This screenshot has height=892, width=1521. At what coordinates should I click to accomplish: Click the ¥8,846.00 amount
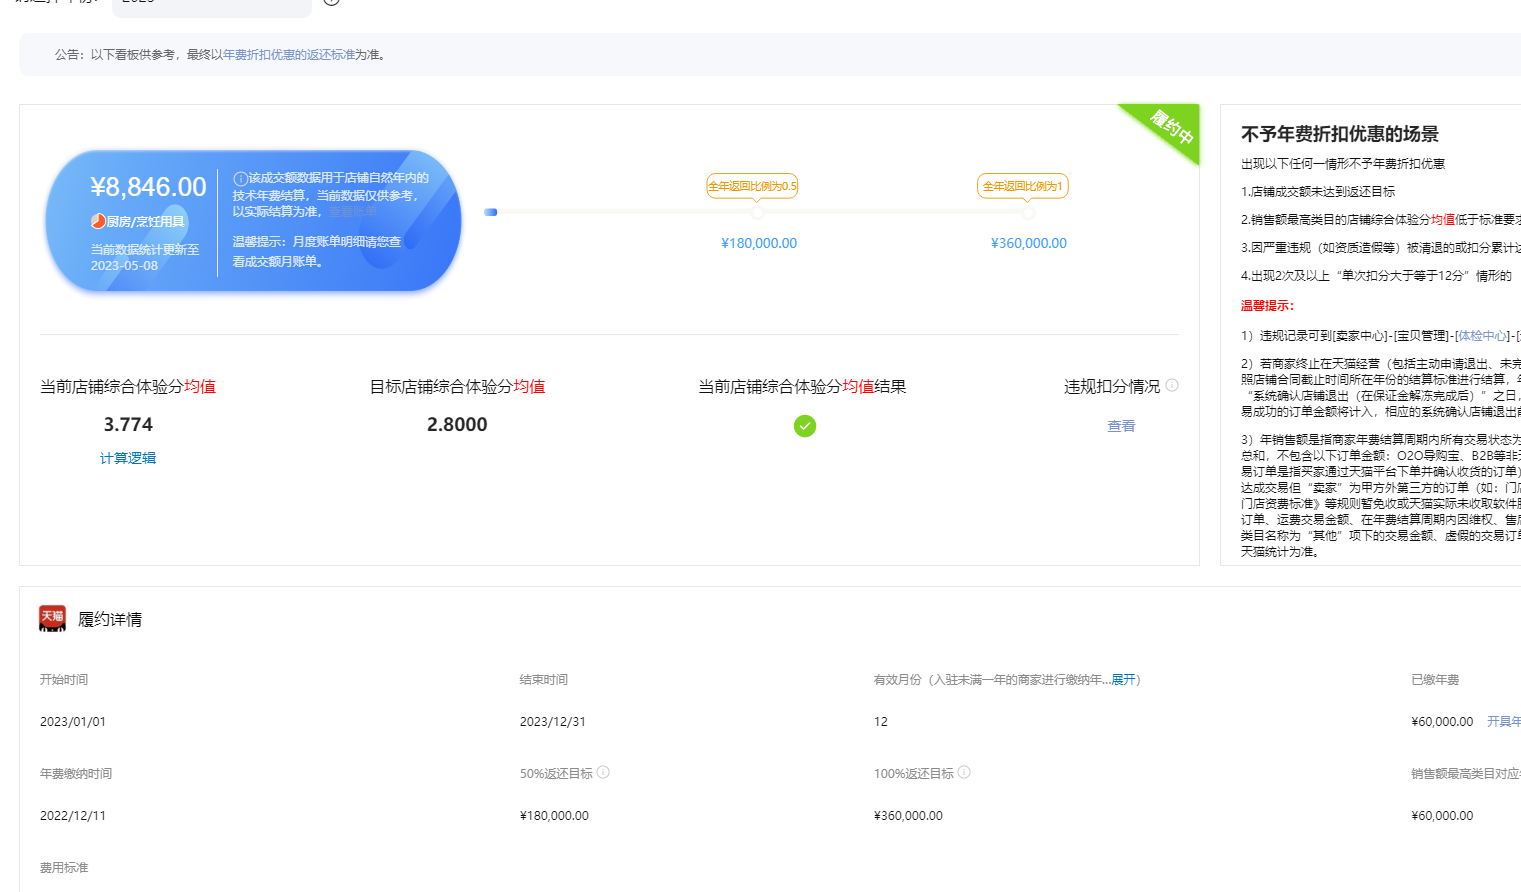click(148, 187)
